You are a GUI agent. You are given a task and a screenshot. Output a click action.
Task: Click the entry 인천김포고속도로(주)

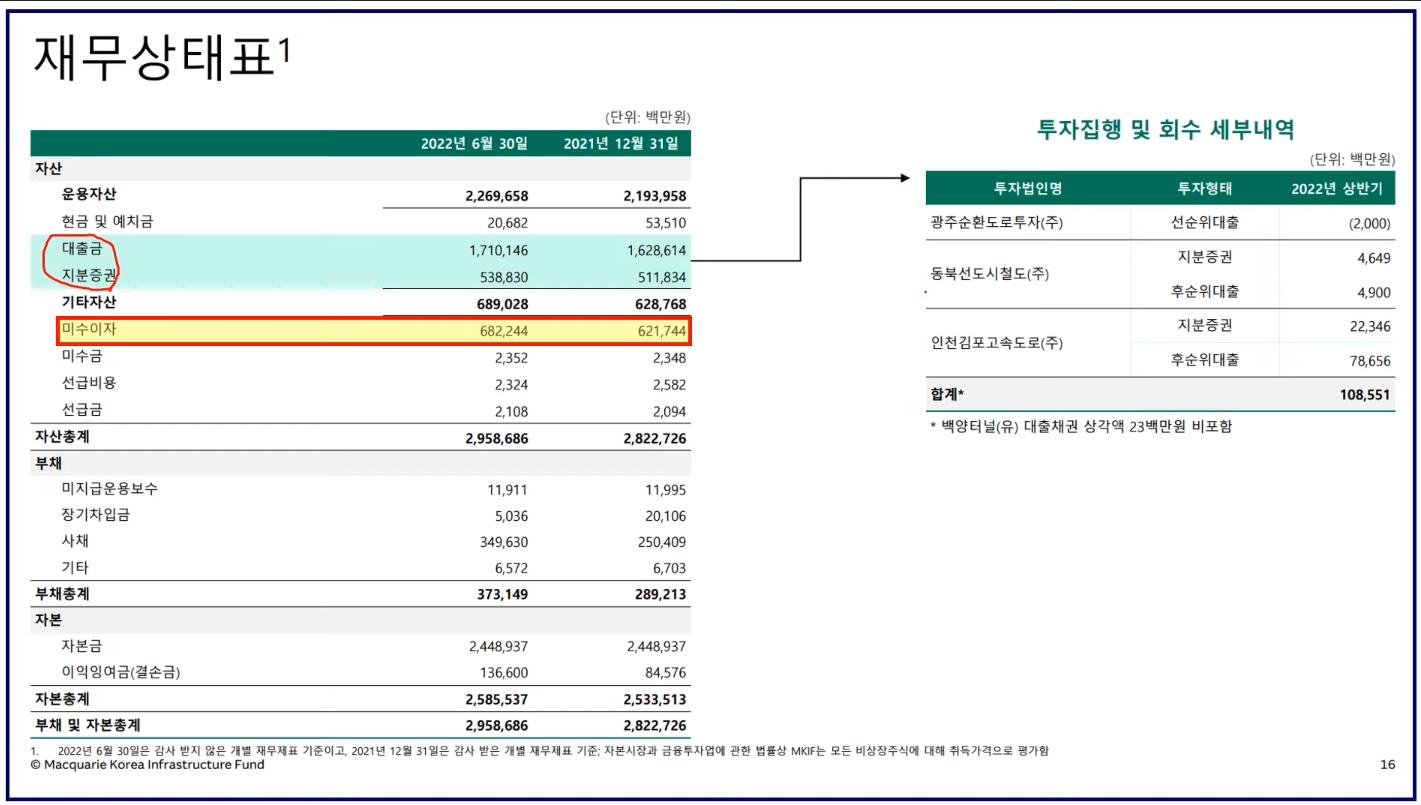[x=996, y=343]
